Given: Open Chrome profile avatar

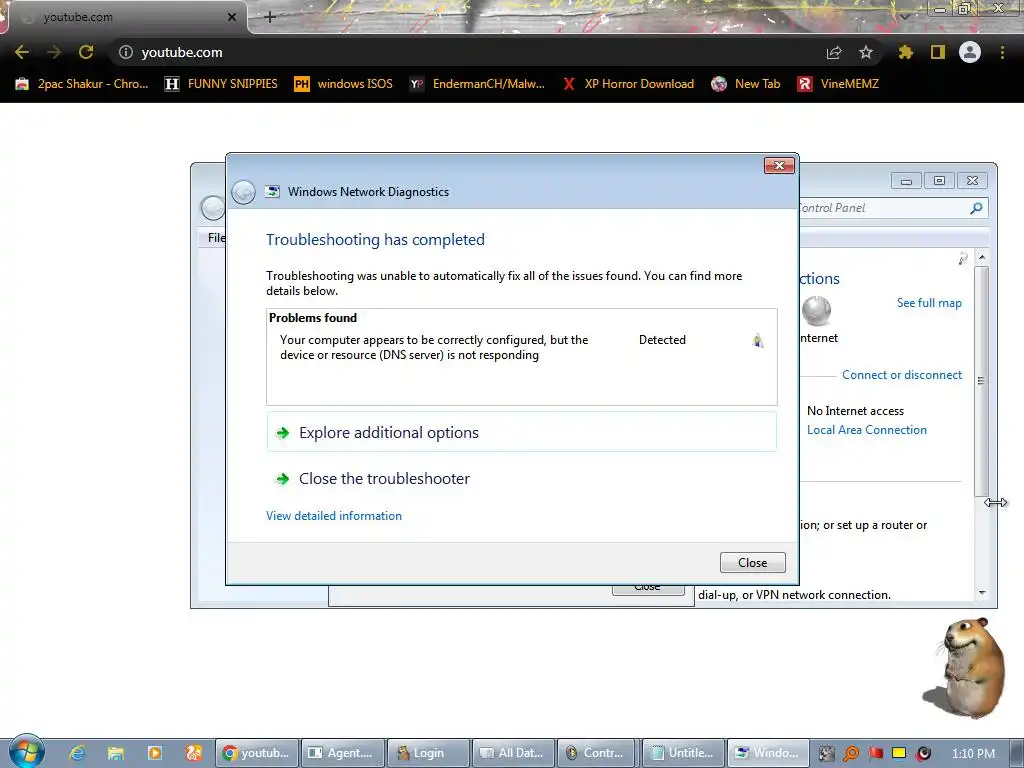Looking at the screenshot, I should [970, 52].
